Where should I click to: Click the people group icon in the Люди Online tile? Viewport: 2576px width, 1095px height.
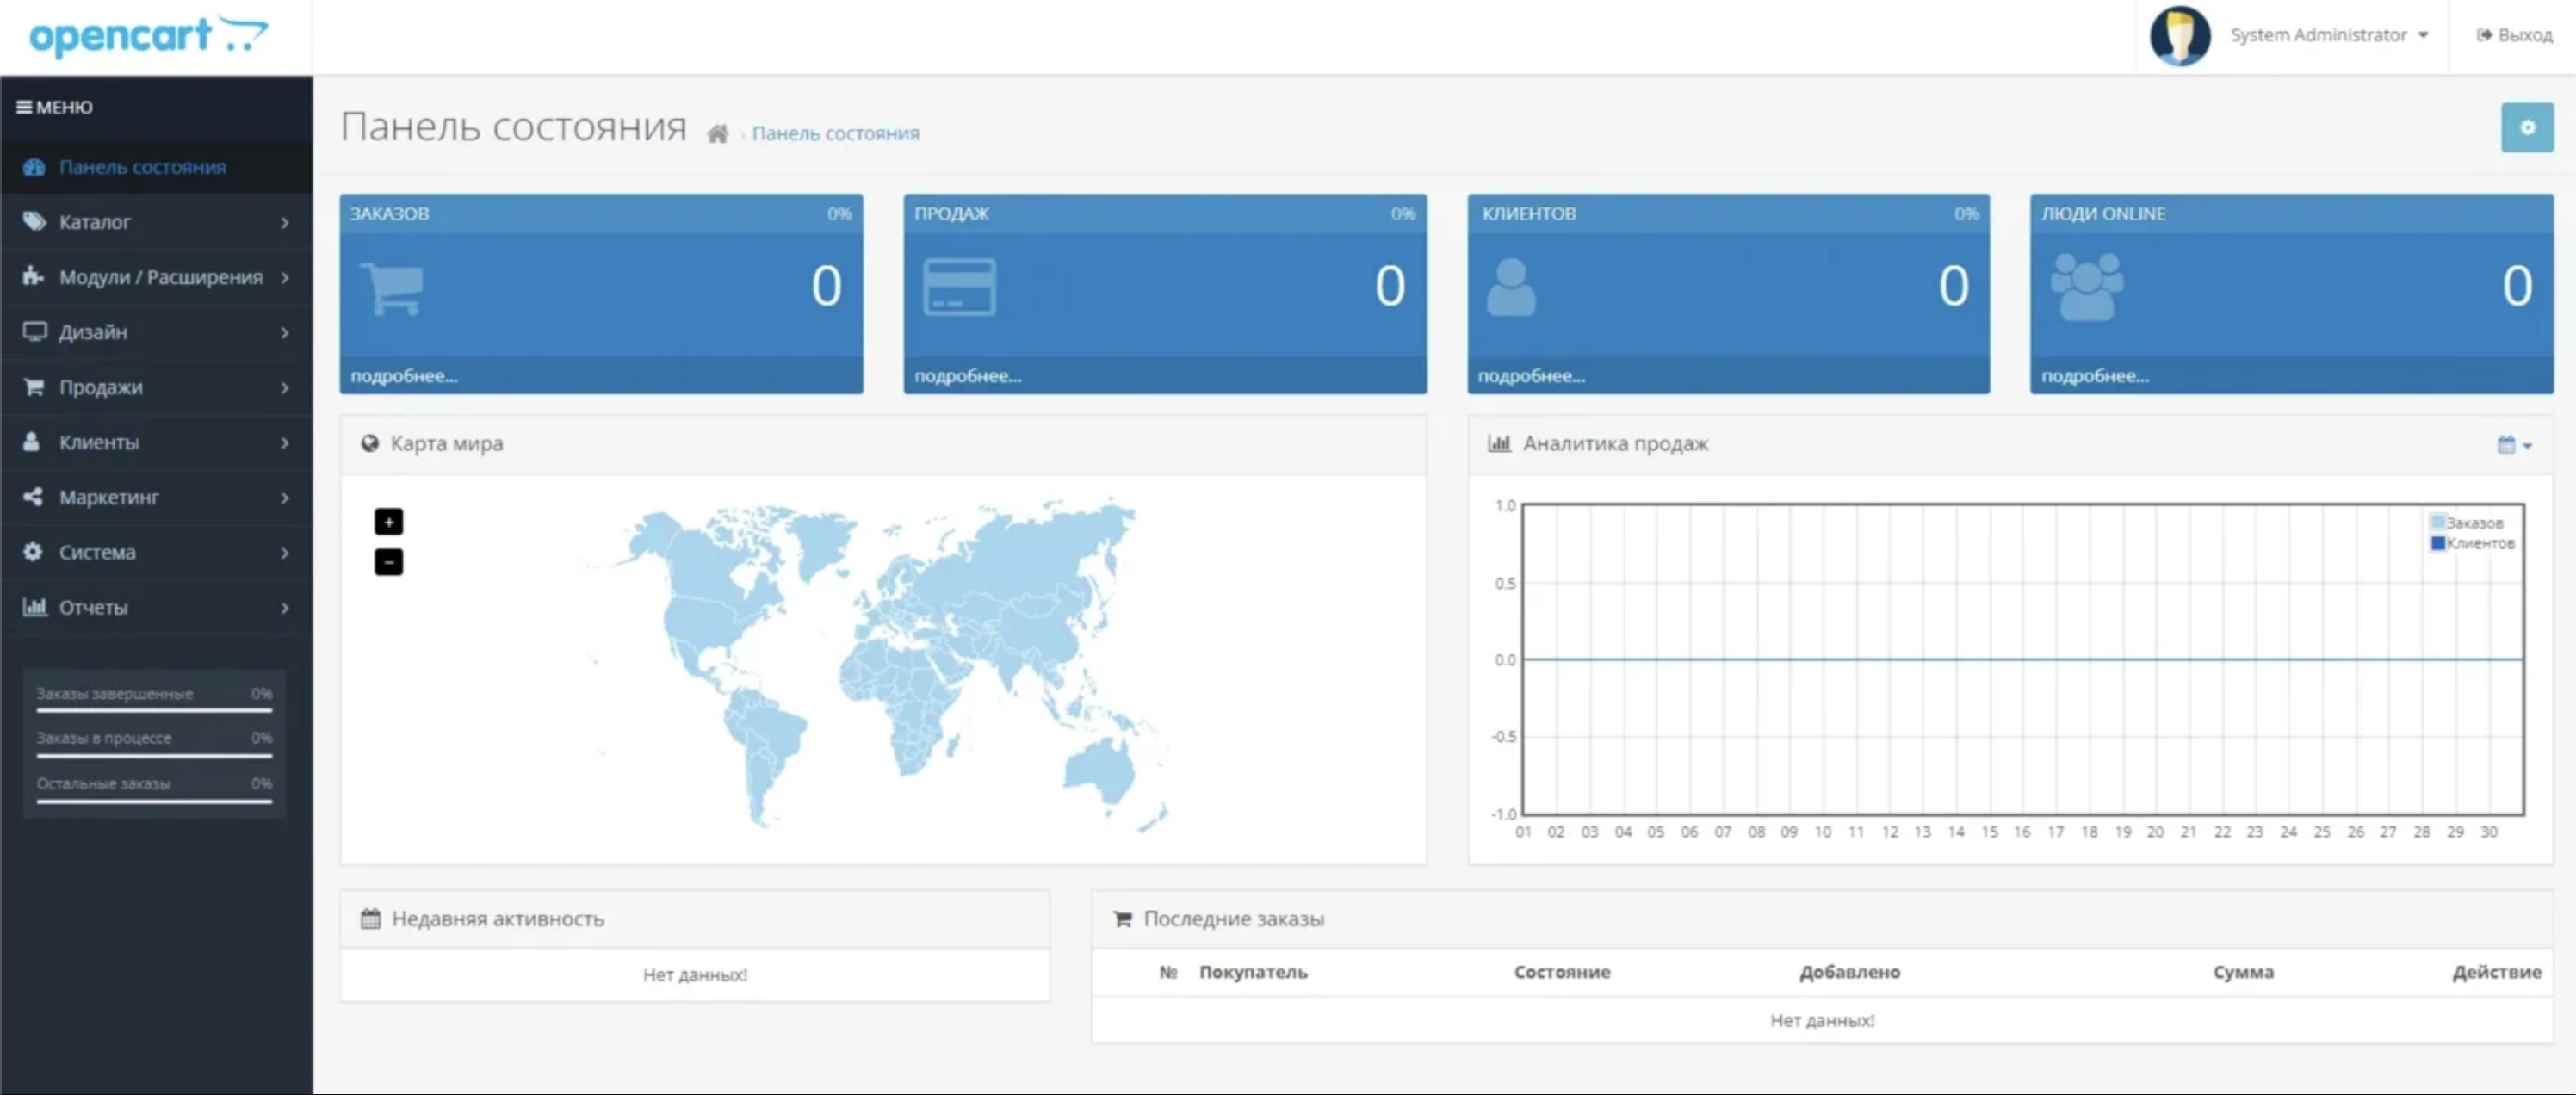(x=2086, y=287)
